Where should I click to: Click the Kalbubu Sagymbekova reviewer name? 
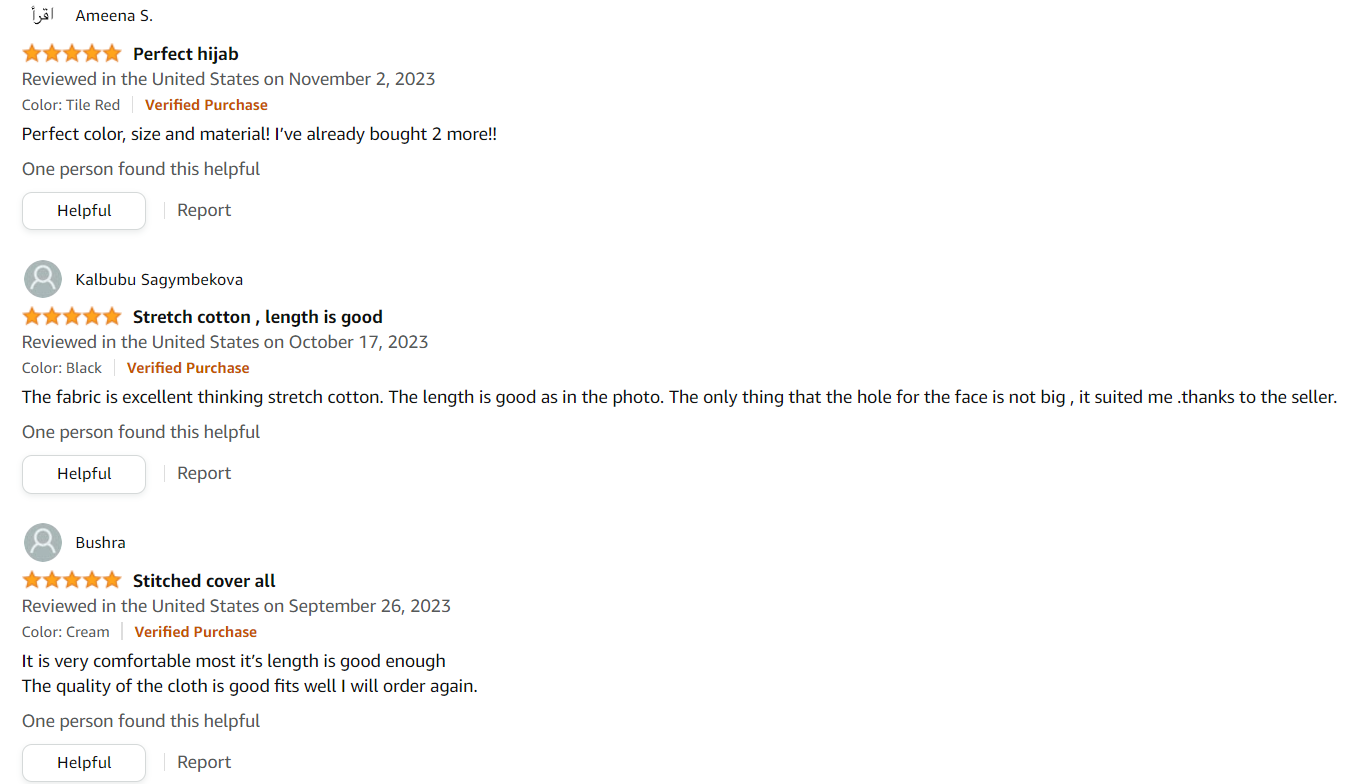coord(159,280)
